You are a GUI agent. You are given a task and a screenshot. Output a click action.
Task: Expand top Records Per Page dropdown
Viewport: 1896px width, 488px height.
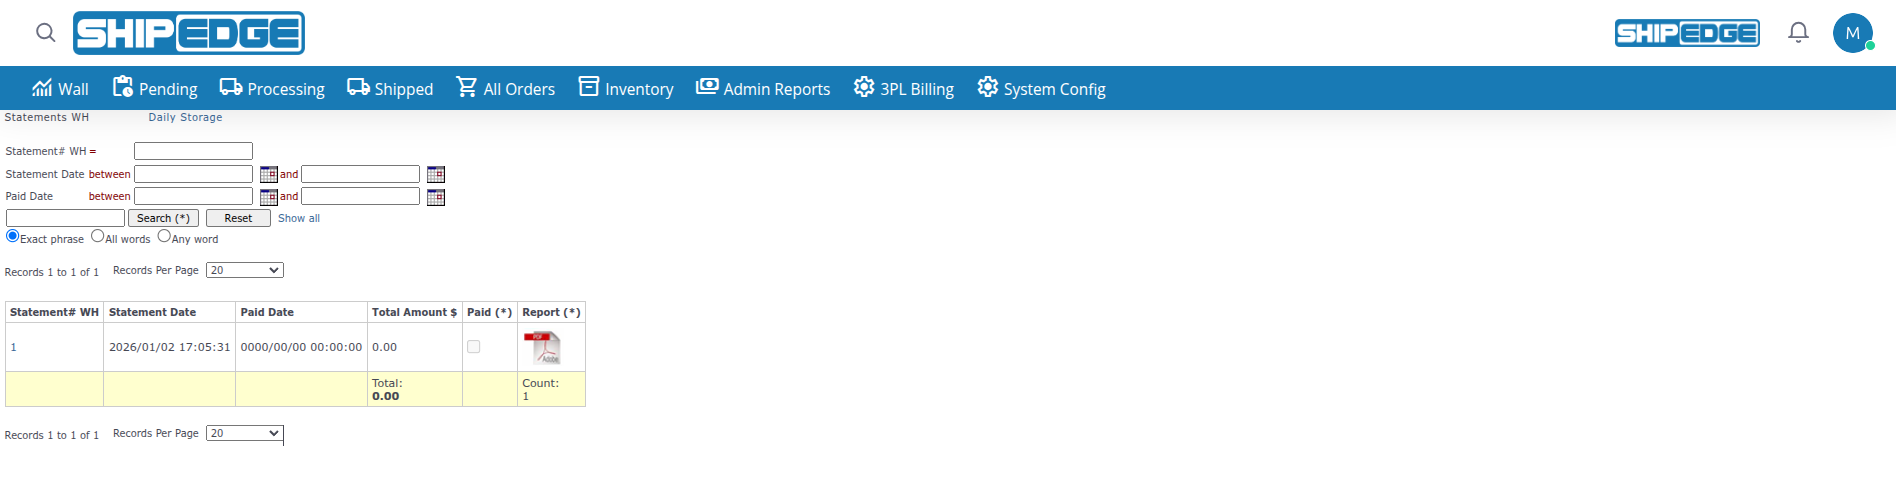pos(244,271)
